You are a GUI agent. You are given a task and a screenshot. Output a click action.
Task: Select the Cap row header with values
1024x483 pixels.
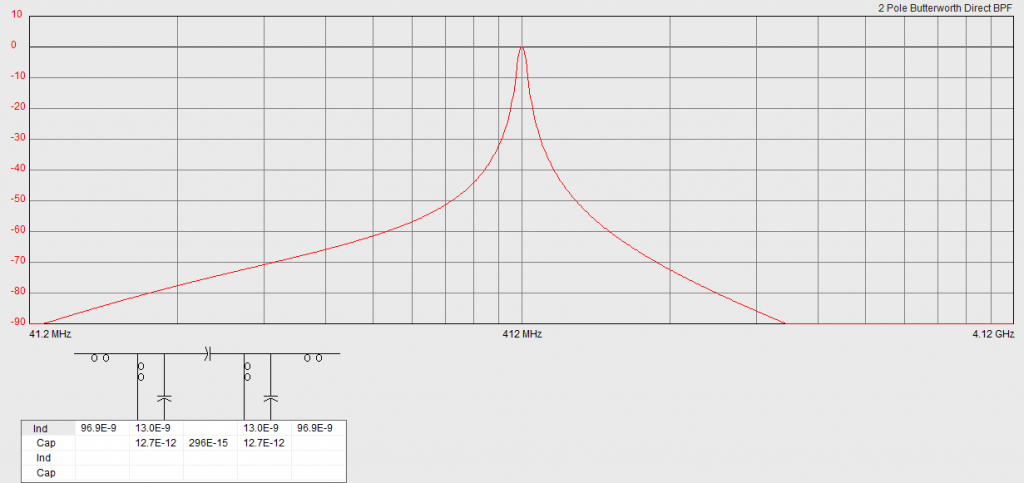pos(48,443)
